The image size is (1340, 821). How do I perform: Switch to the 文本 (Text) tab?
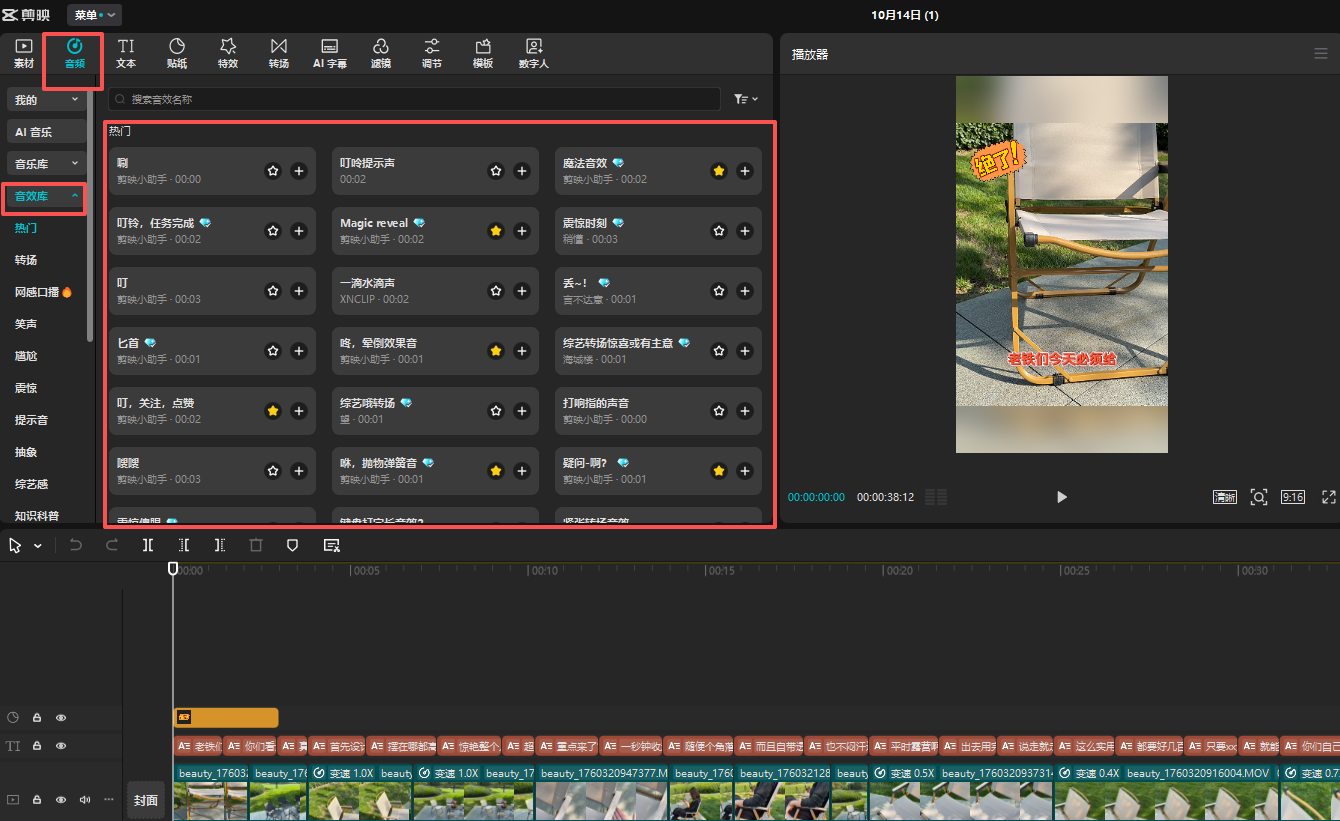pos(126,53)
